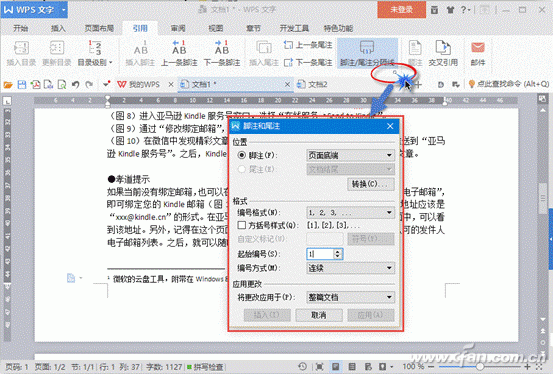
Task: Click the zoom slider in status bar
Action: pos(480,367)
